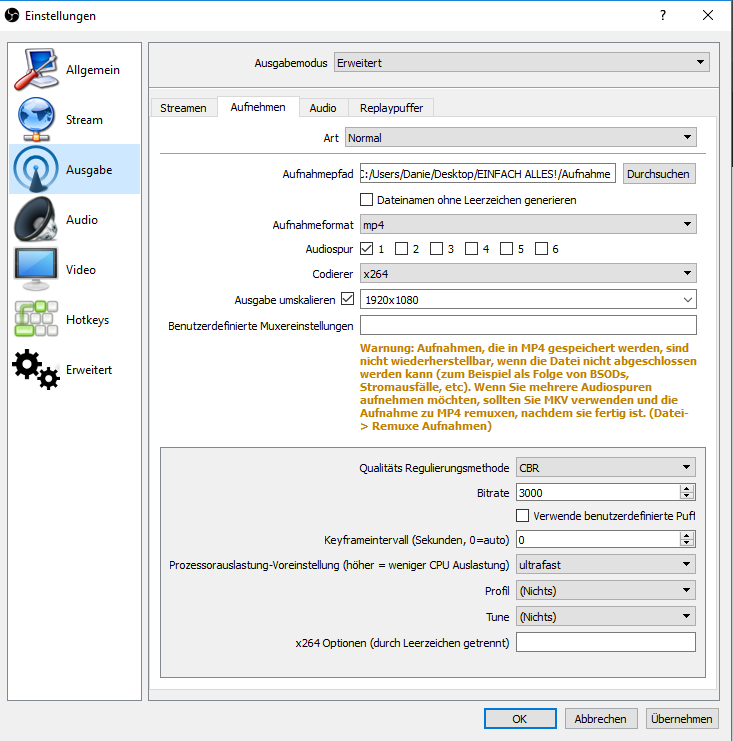Expand the Aufnahmeformat mp4 dropdown
Image resolution: width=733 pixels, height=741 pixels.
coord(527,224)
